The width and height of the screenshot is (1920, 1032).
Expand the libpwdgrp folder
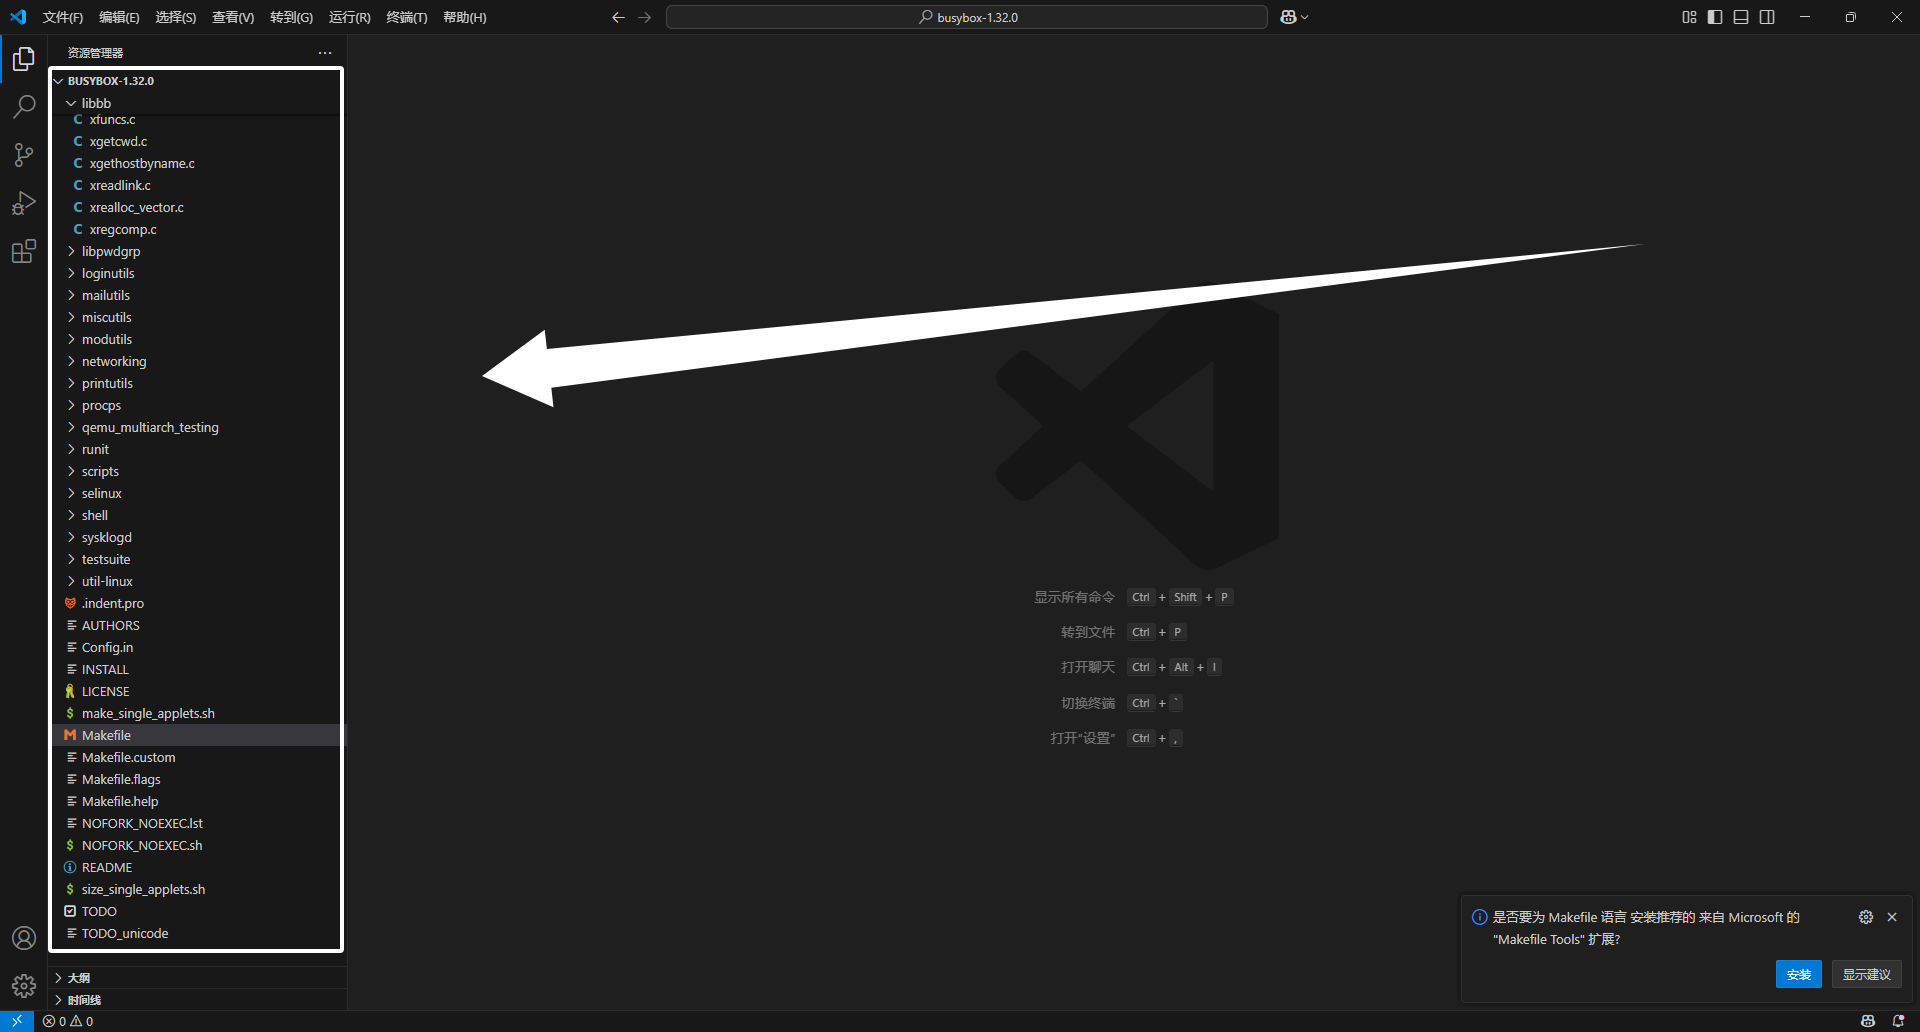pyautogui.click(x=197, y=251)
